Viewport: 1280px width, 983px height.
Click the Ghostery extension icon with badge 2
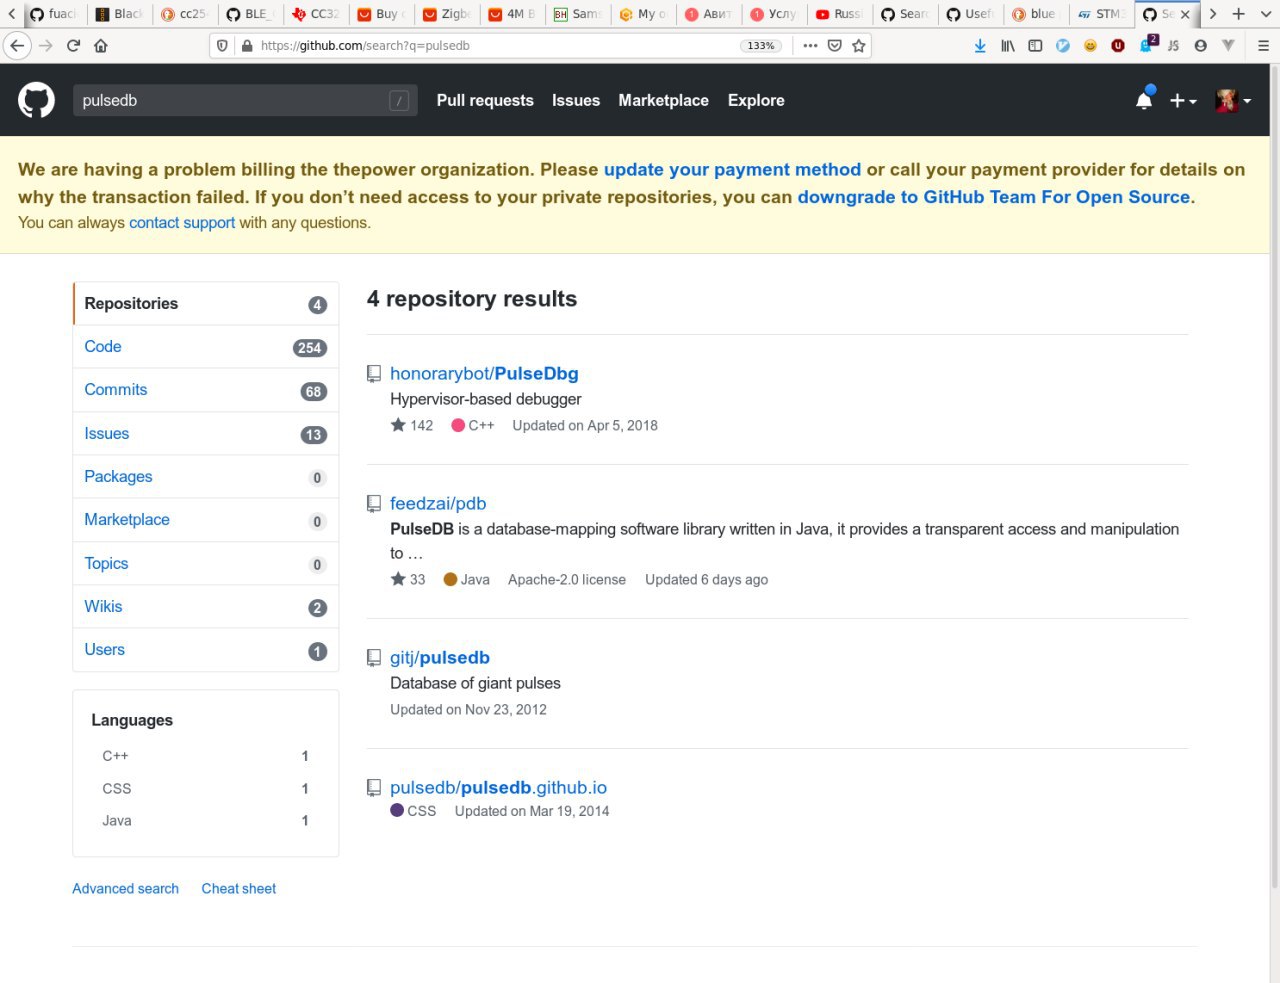1147,44
